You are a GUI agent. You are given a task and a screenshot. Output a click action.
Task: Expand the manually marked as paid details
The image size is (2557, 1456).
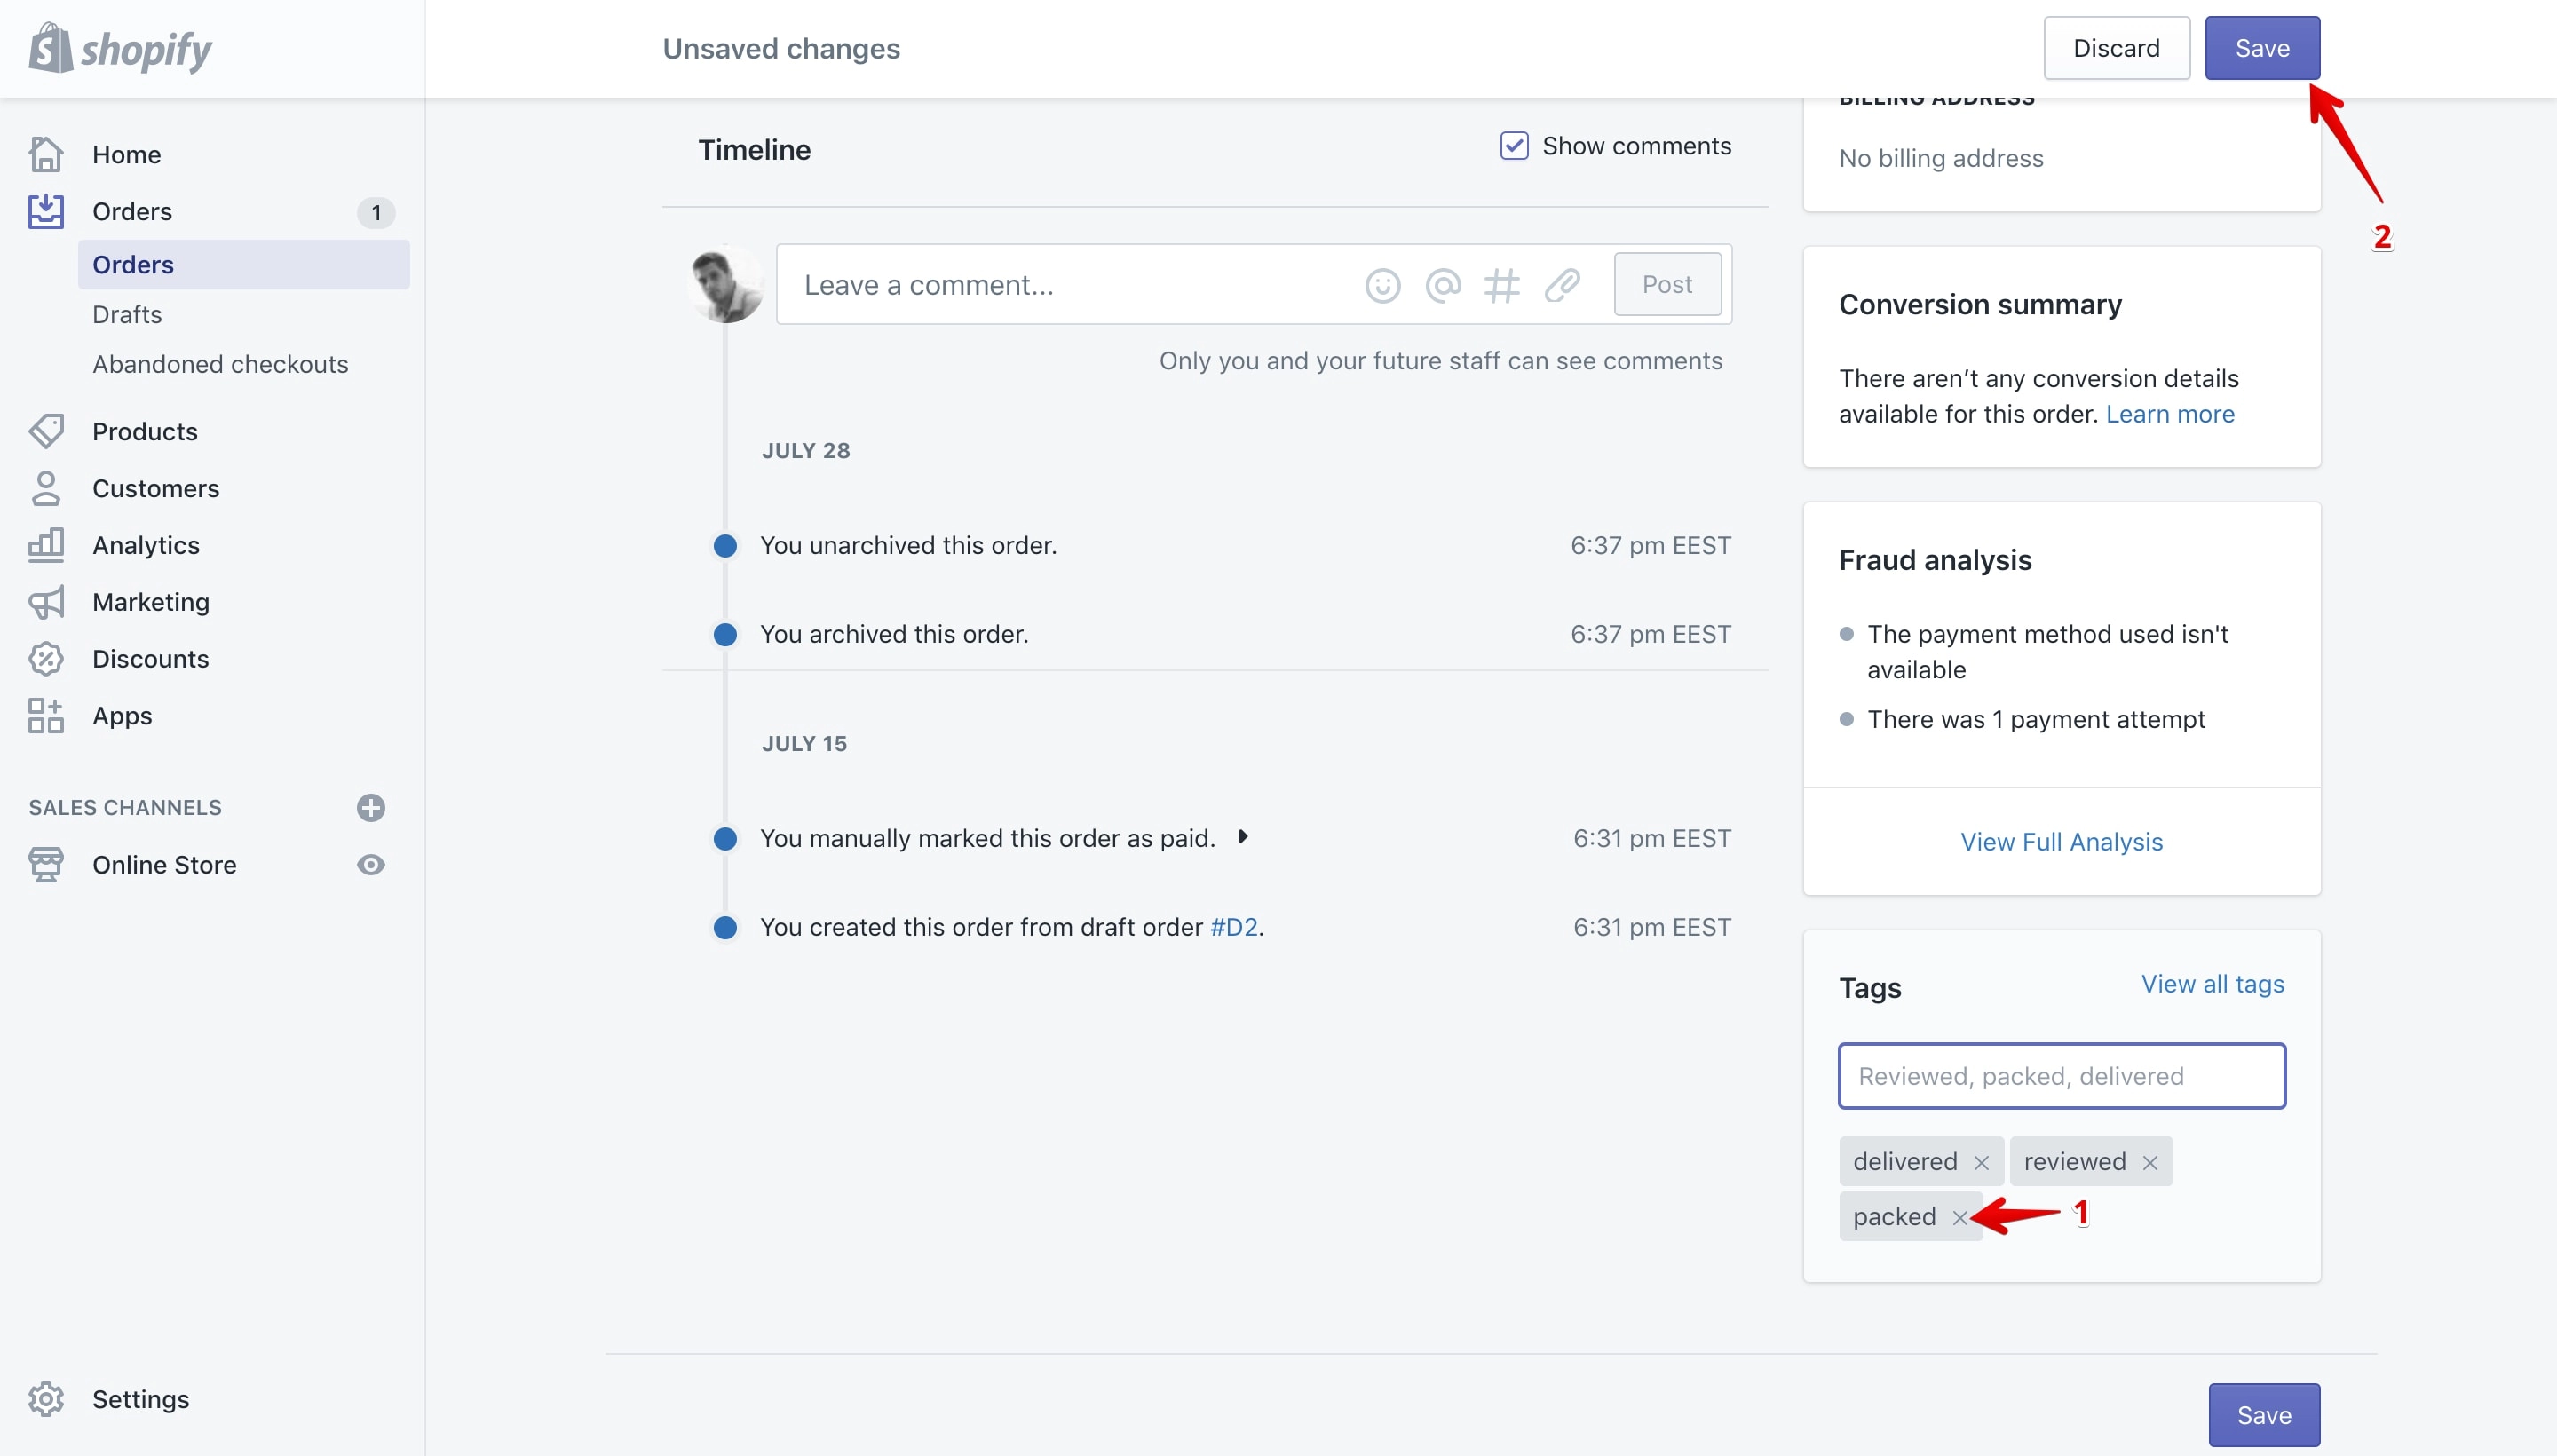pyautogui.click(x=1243, y=837)
